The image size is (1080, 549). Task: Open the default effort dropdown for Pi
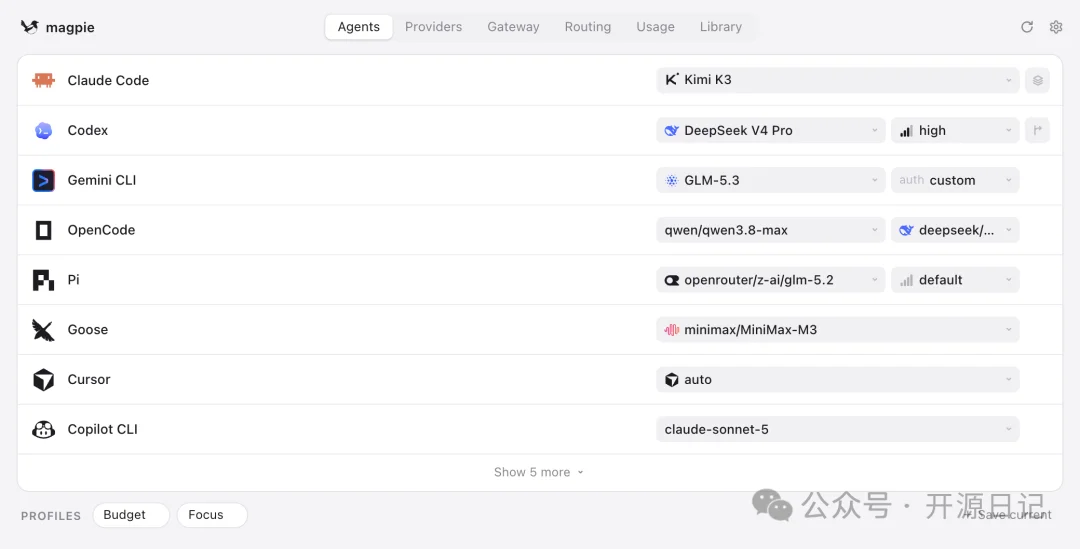coord(955,280)
